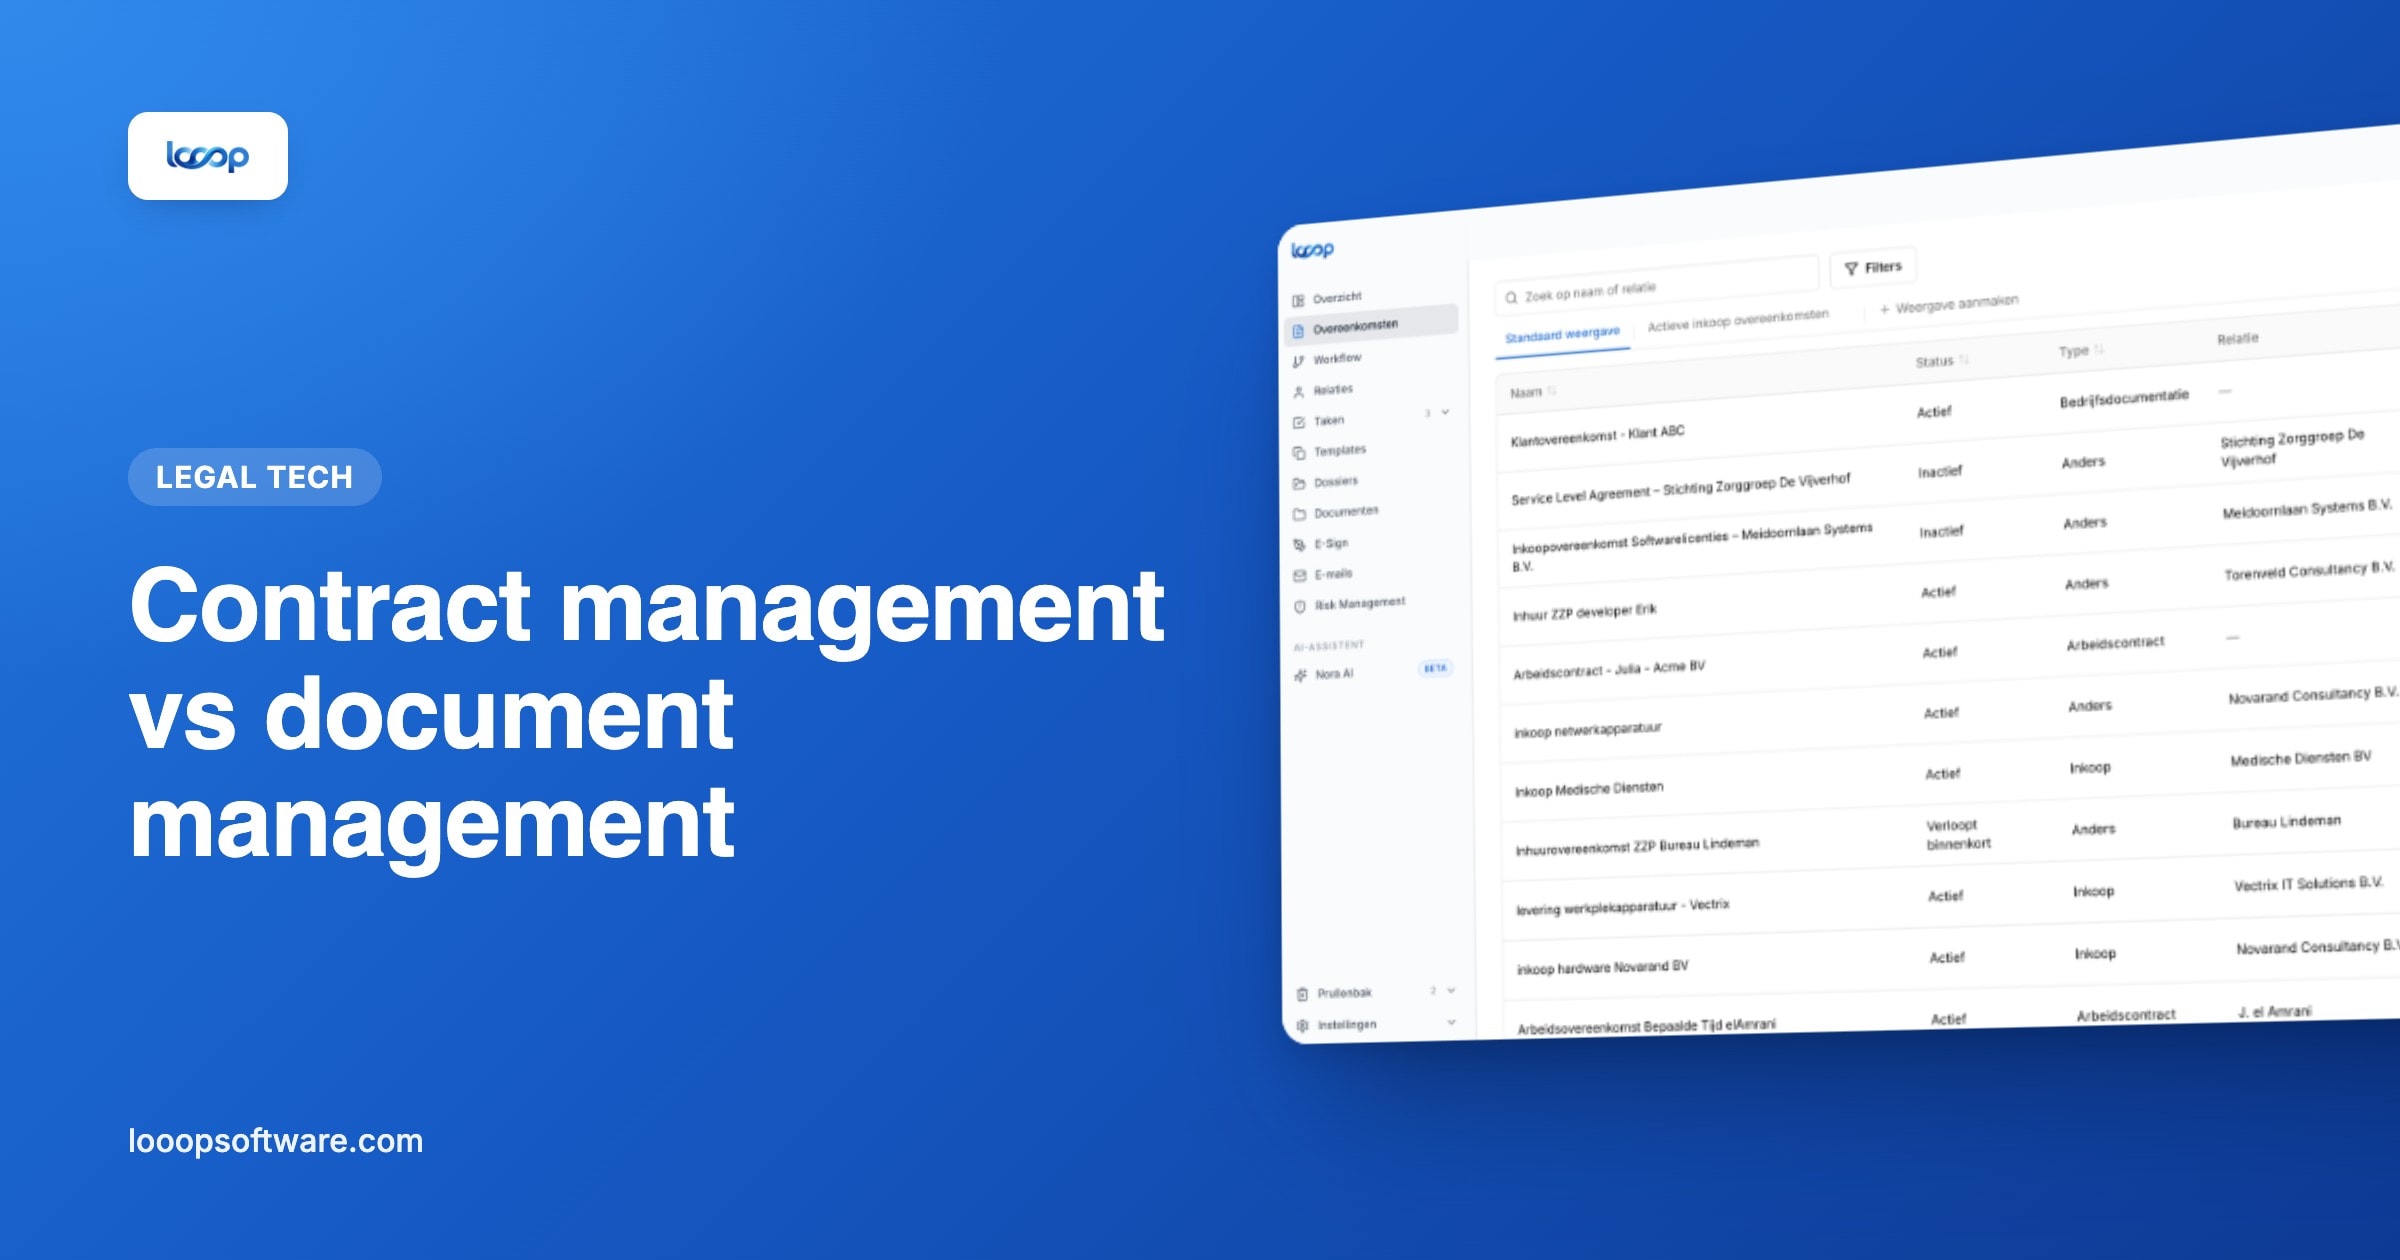
Task: Click the looop logo in app sidebar
Action: tap(1312, 249)
